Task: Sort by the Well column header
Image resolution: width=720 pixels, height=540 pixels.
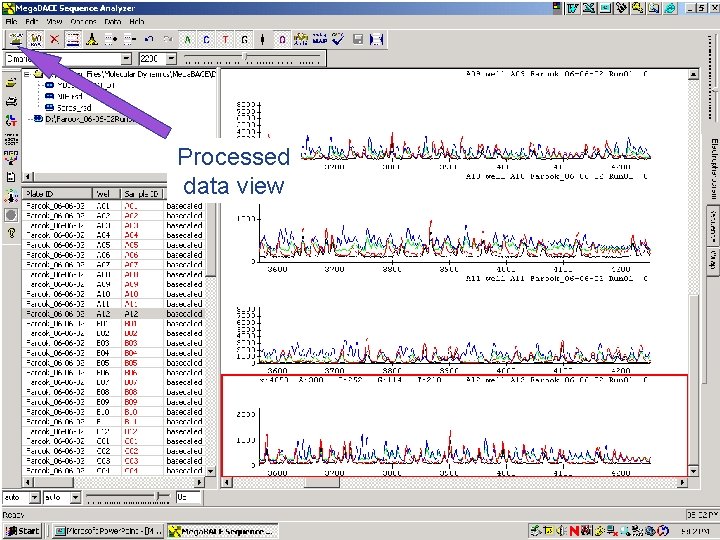Action: pos(106,194)
